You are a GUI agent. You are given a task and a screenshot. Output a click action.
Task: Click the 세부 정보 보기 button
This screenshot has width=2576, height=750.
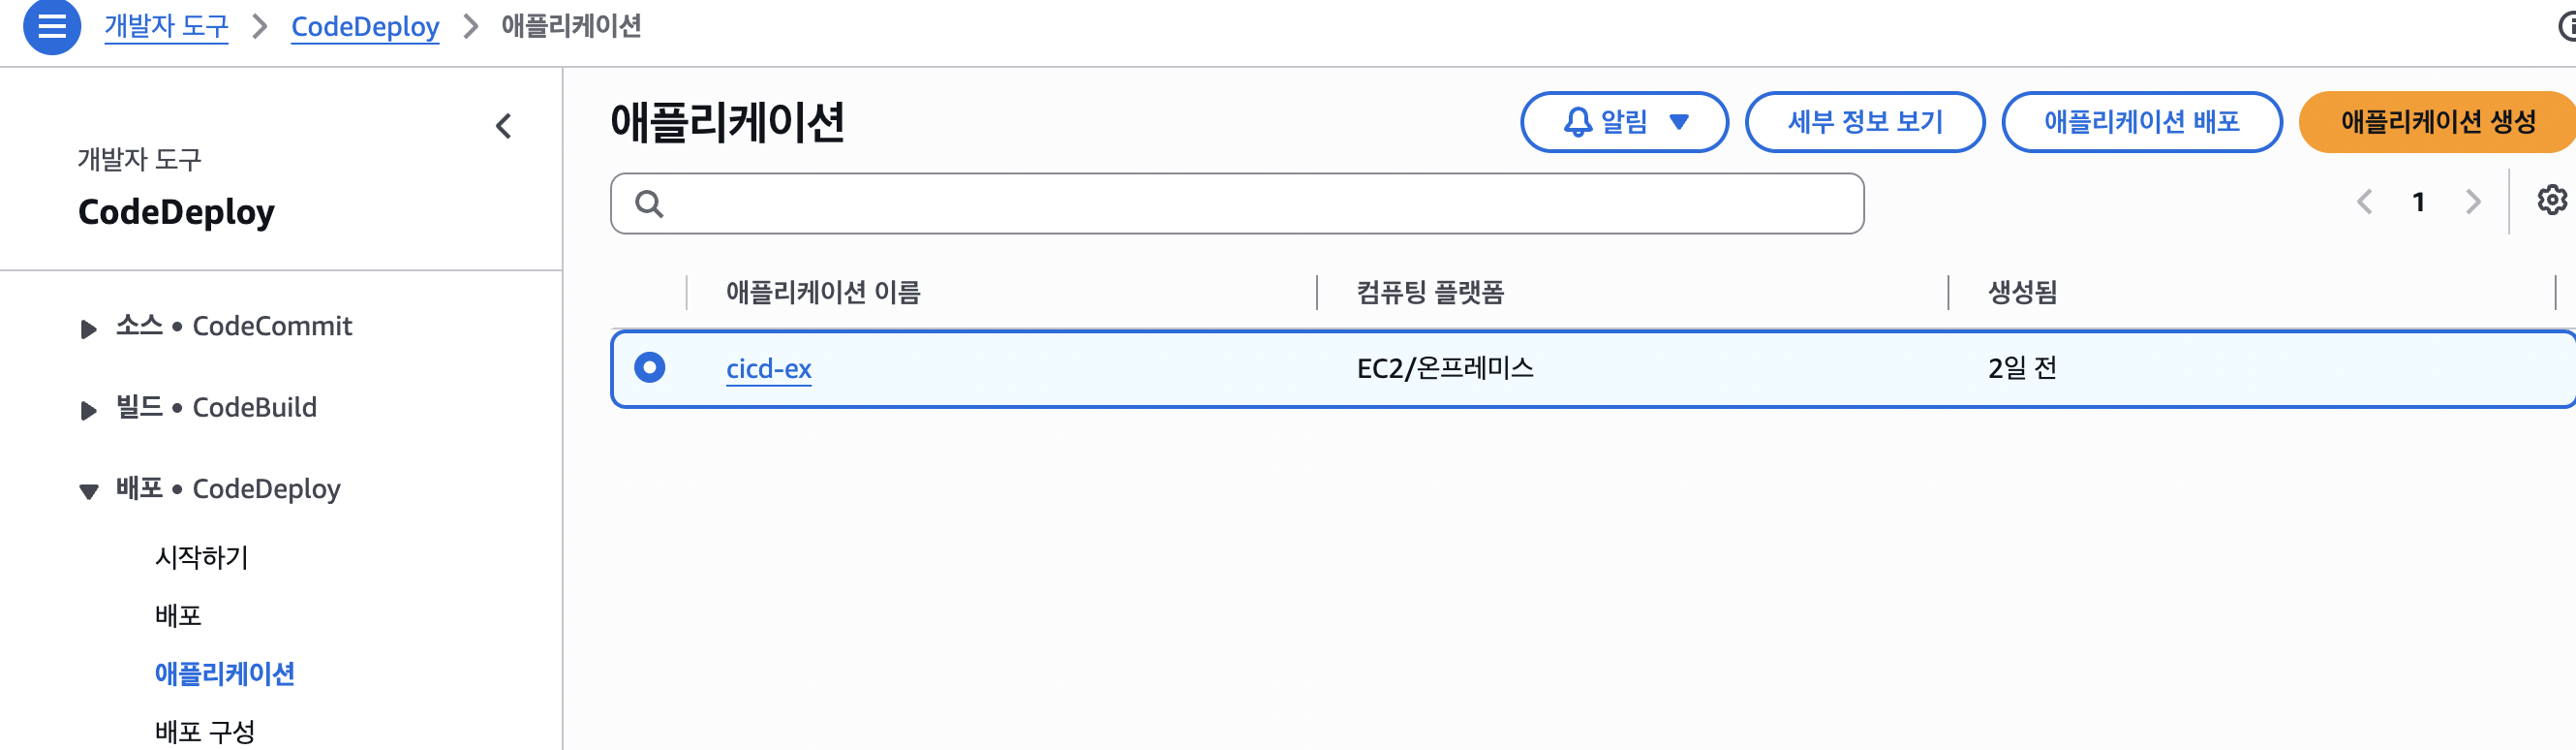click(x=1865, y=122)
